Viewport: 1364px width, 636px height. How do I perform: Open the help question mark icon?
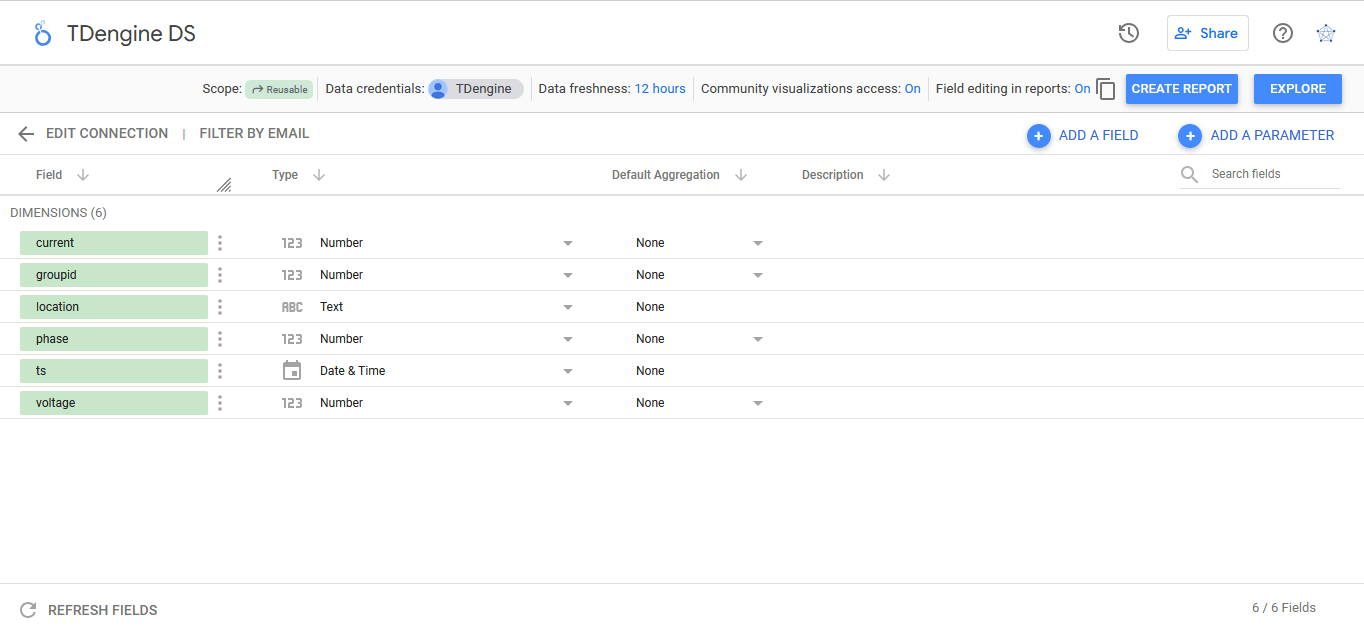pos(1282,33)
